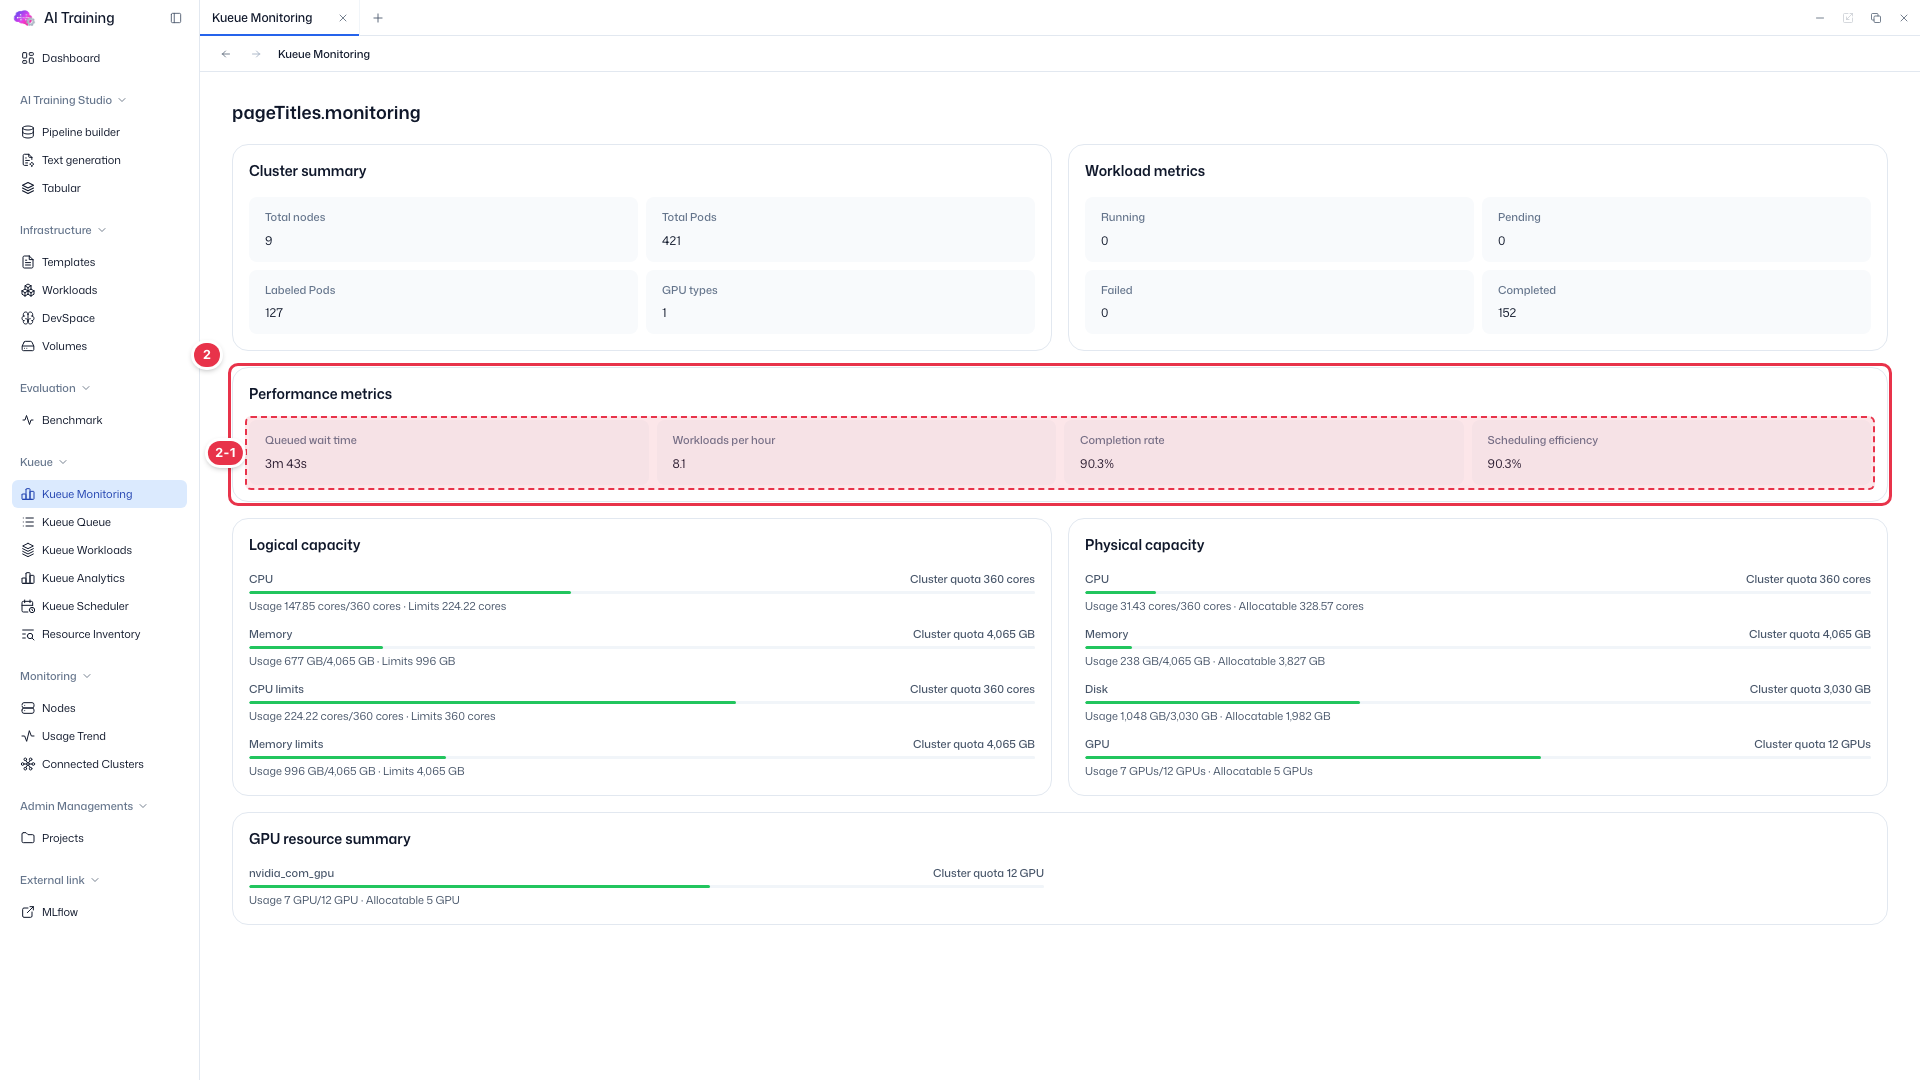Click the Queued wait time value
This screenshot has height=1080, width=1920.
(x=286, y=464)
